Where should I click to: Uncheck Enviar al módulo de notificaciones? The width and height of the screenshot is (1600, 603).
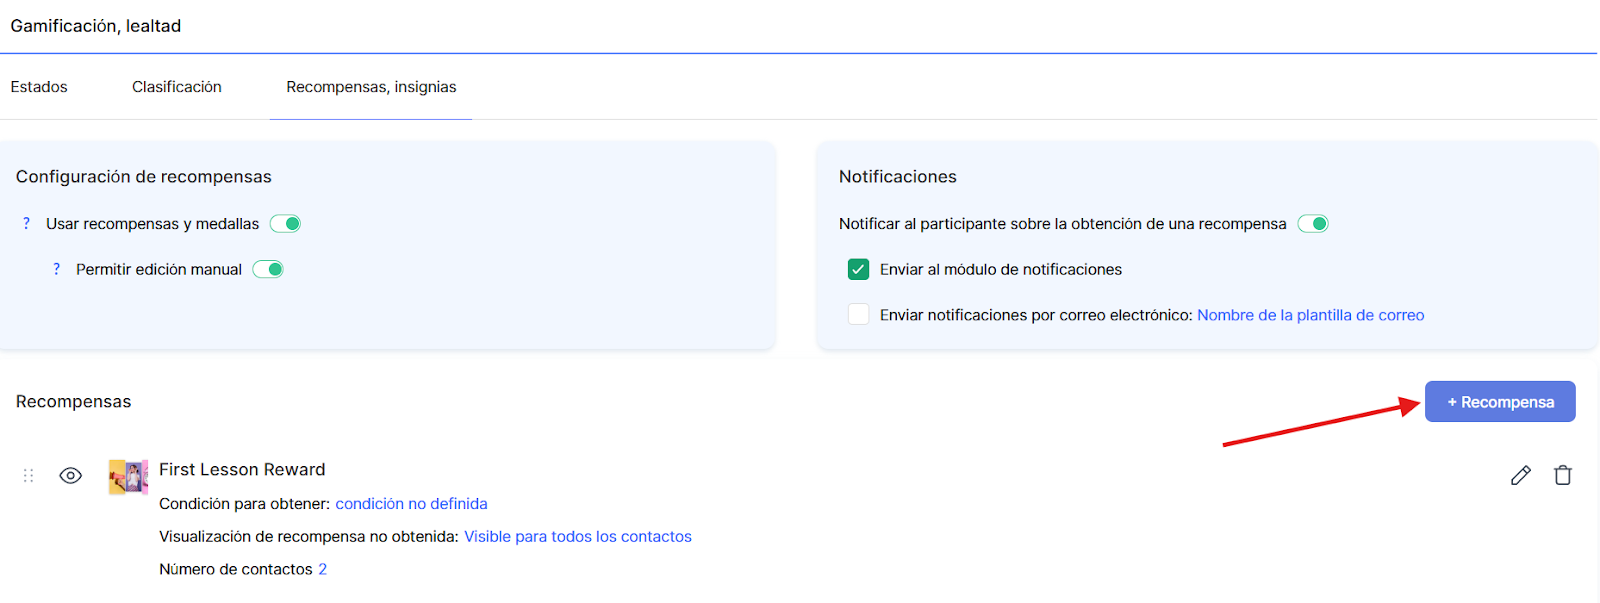858,269
